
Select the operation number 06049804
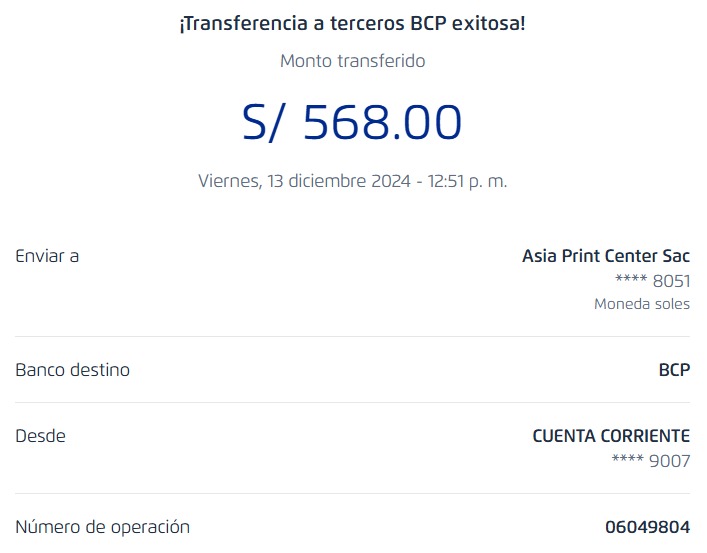tap(647, 527)
